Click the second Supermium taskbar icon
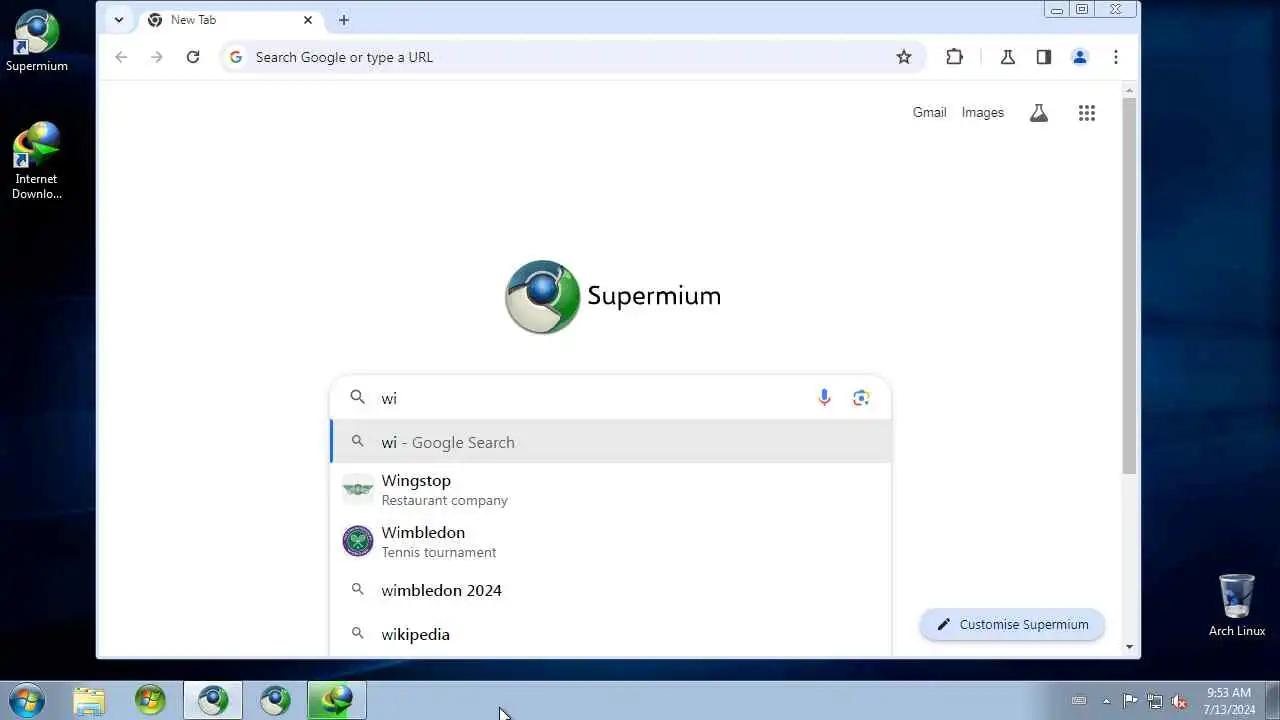This screenshot has width=1280, height=720. click(275, 700)
